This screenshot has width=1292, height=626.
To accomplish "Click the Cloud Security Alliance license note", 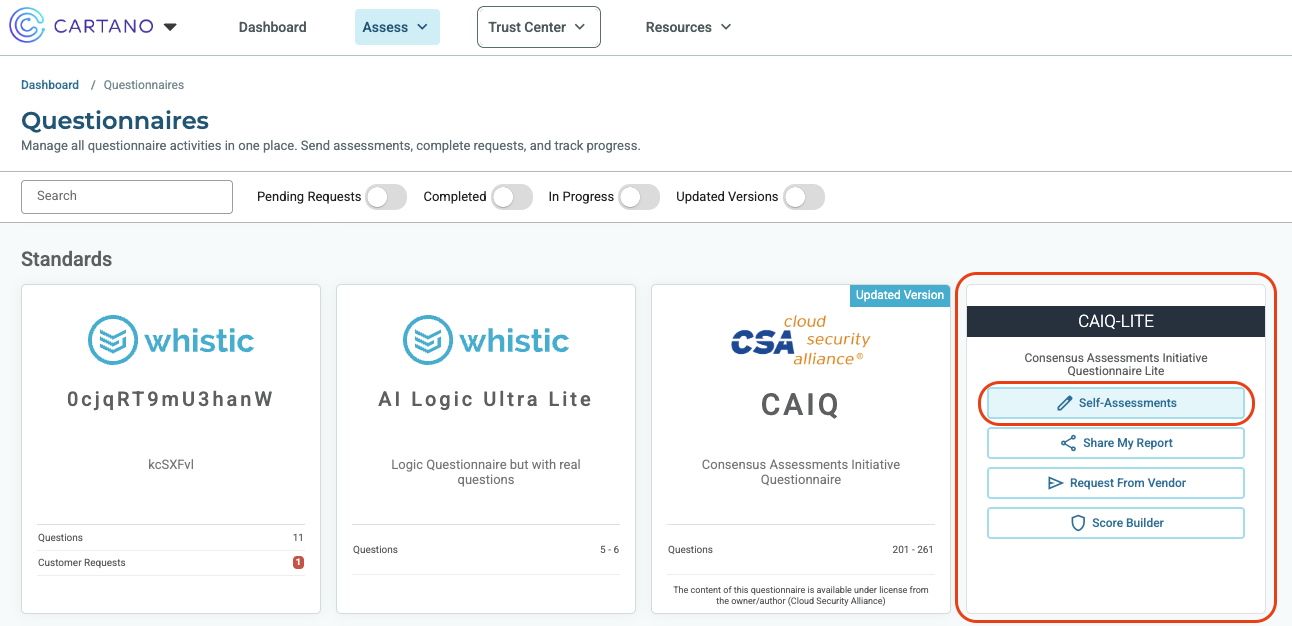I will pyautogui.click(x=801, y=596).
